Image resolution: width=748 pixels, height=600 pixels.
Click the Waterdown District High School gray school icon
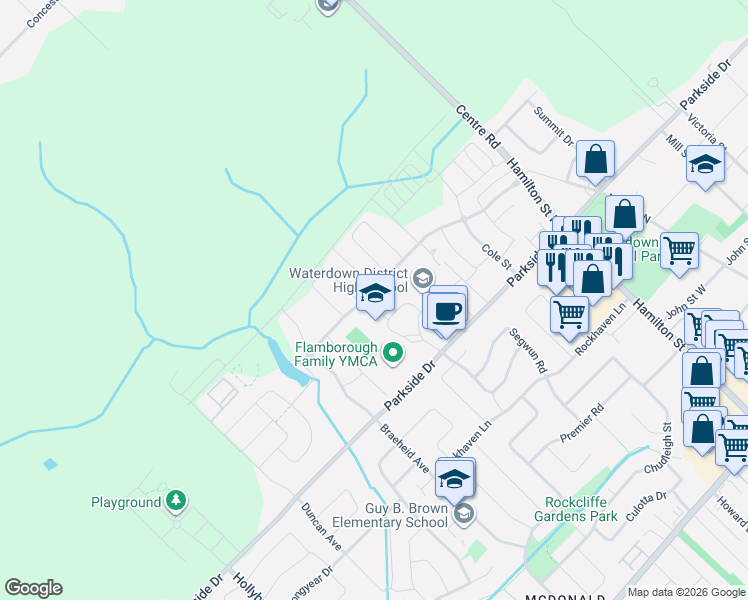[423, 279]
